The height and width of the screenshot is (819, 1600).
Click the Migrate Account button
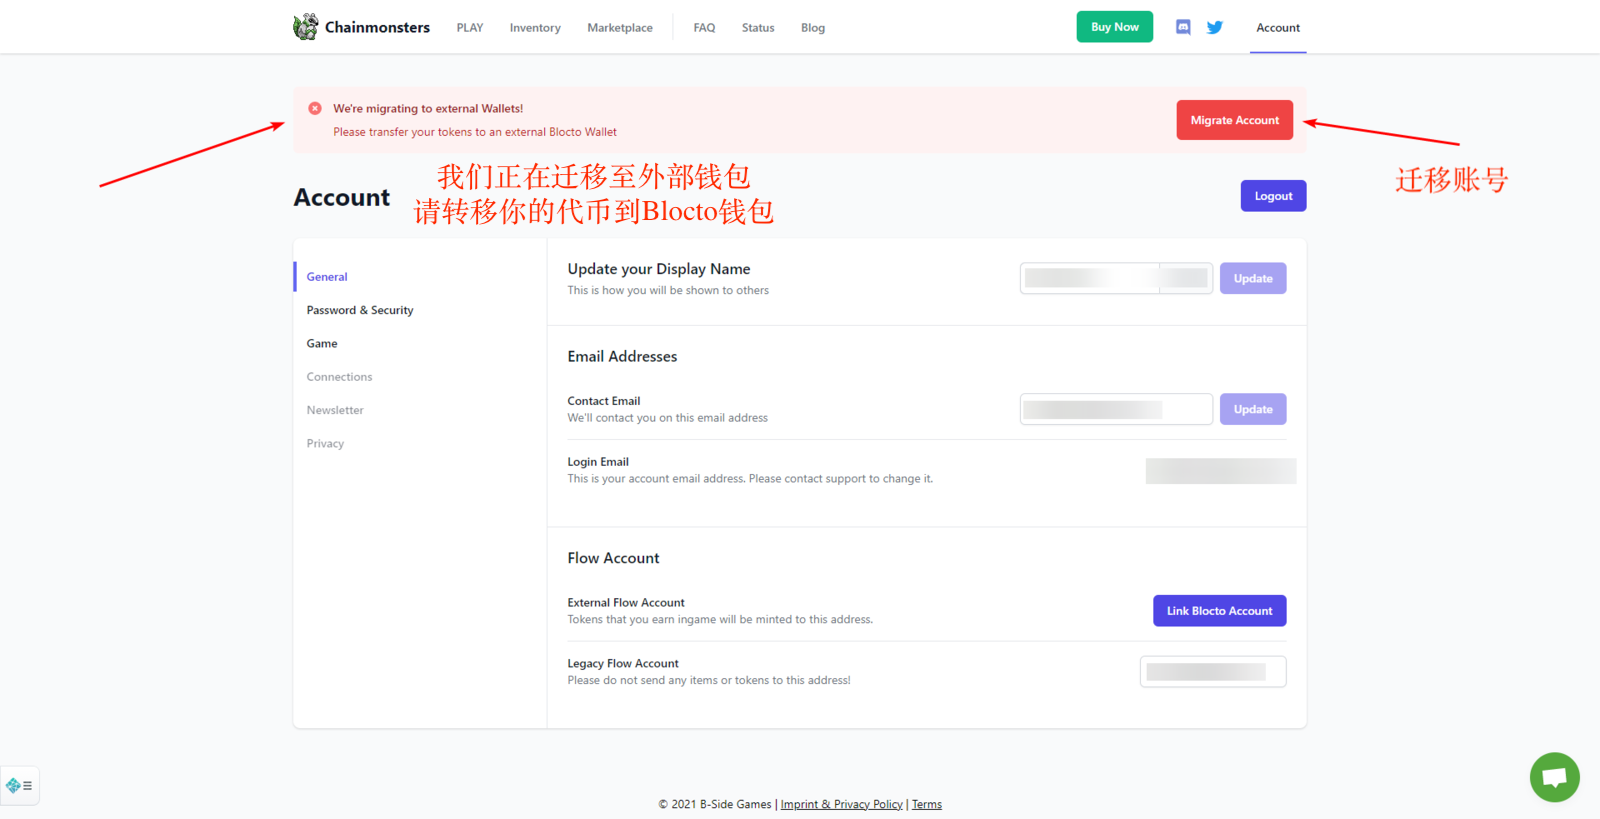pos(1235,120)
